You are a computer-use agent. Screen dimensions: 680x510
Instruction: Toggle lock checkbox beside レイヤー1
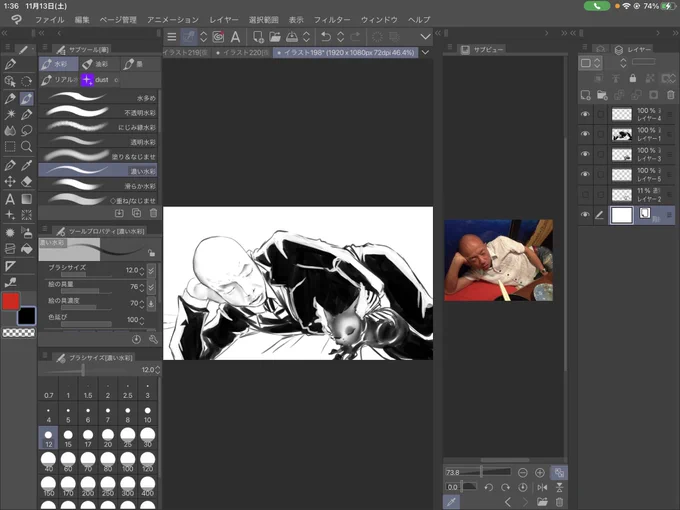[601, 134]
